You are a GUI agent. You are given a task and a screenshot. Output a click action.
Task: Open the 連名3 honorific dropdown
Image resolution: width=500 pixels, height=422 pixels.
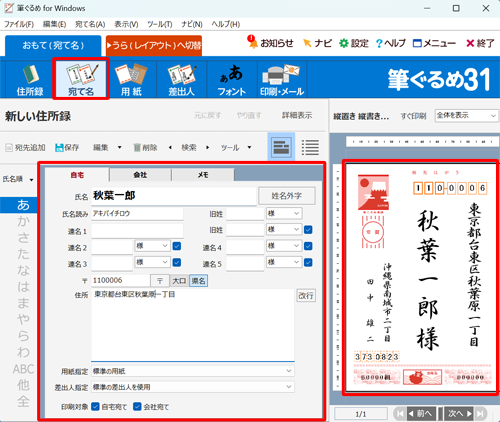pos(152,262)
